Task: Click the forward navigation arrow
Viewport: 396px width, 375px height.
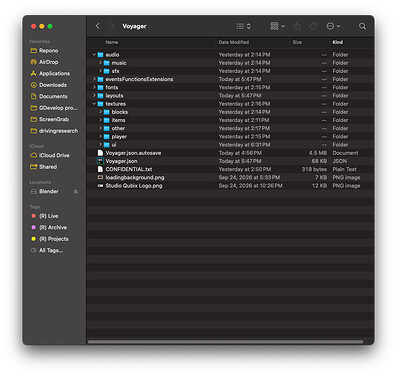Action: [x=112, y=26]
